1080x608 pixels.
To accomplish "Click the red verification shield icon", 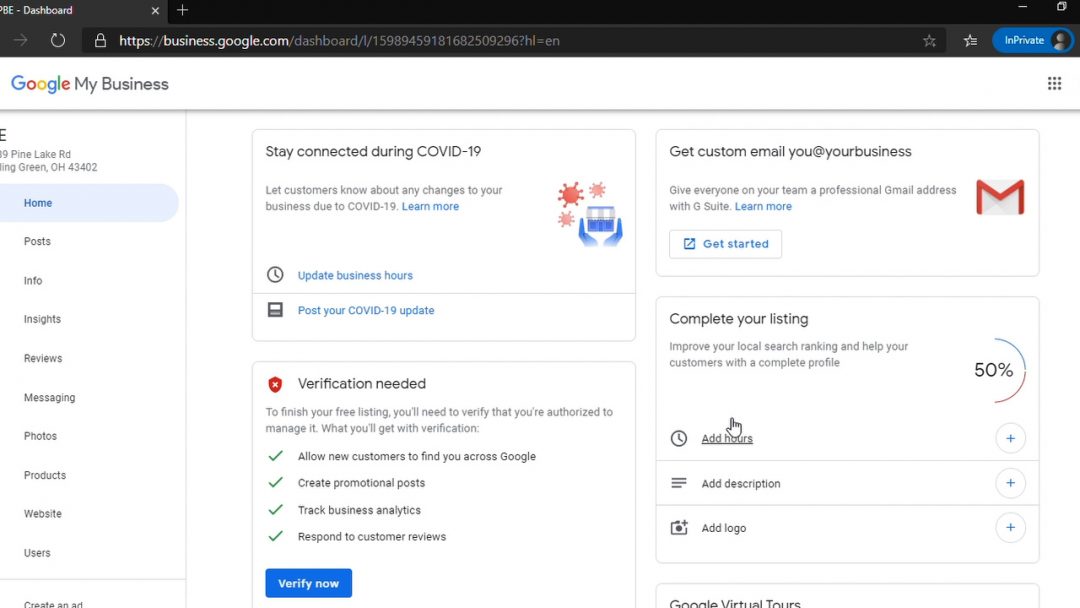I will pos(275,384).
